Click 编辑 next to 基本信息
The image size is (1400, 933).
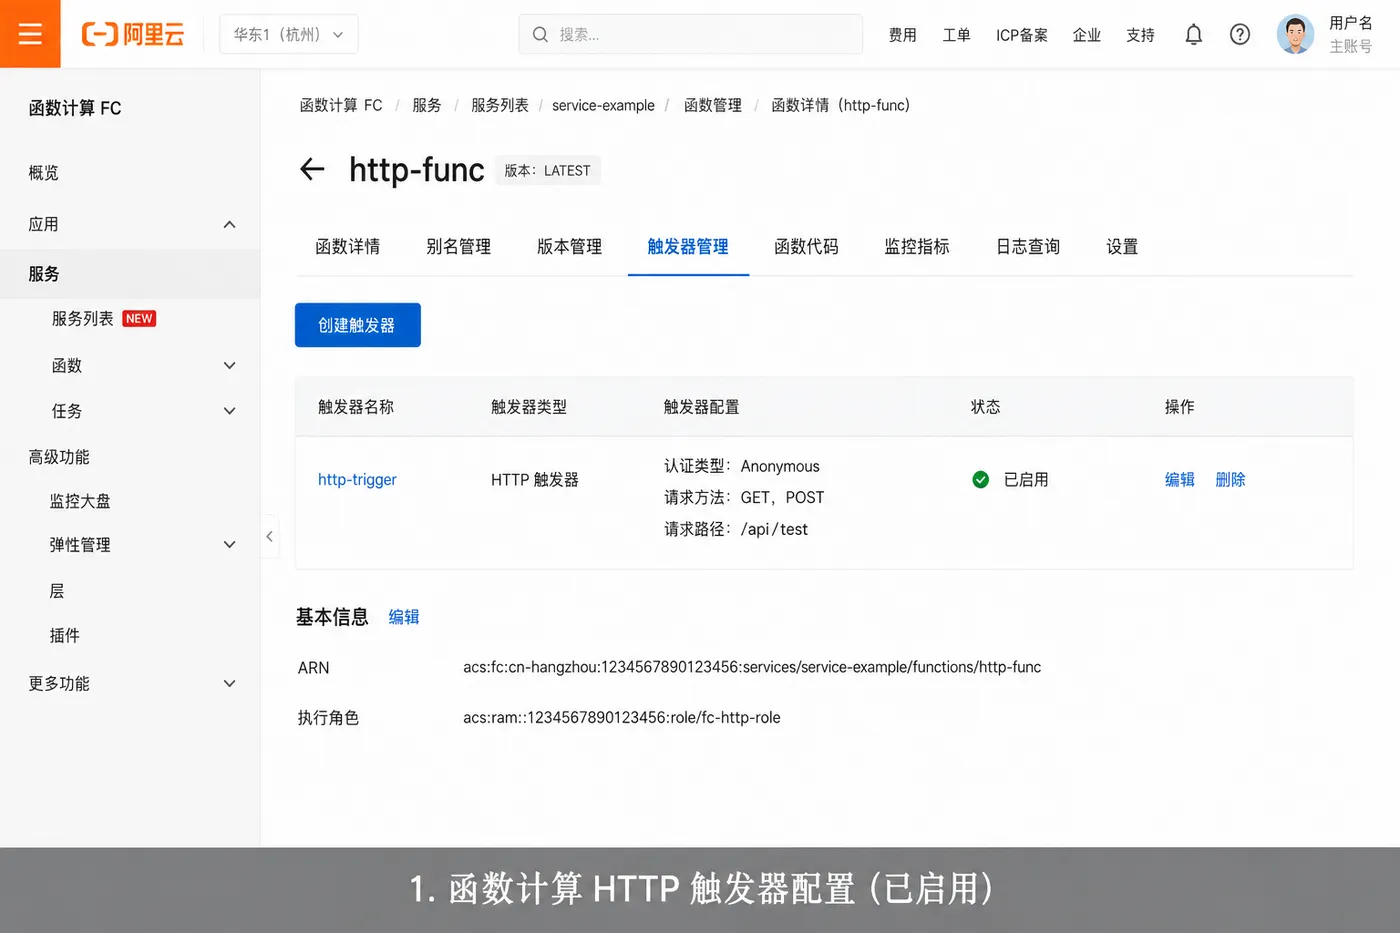click(x=404, y=617)
